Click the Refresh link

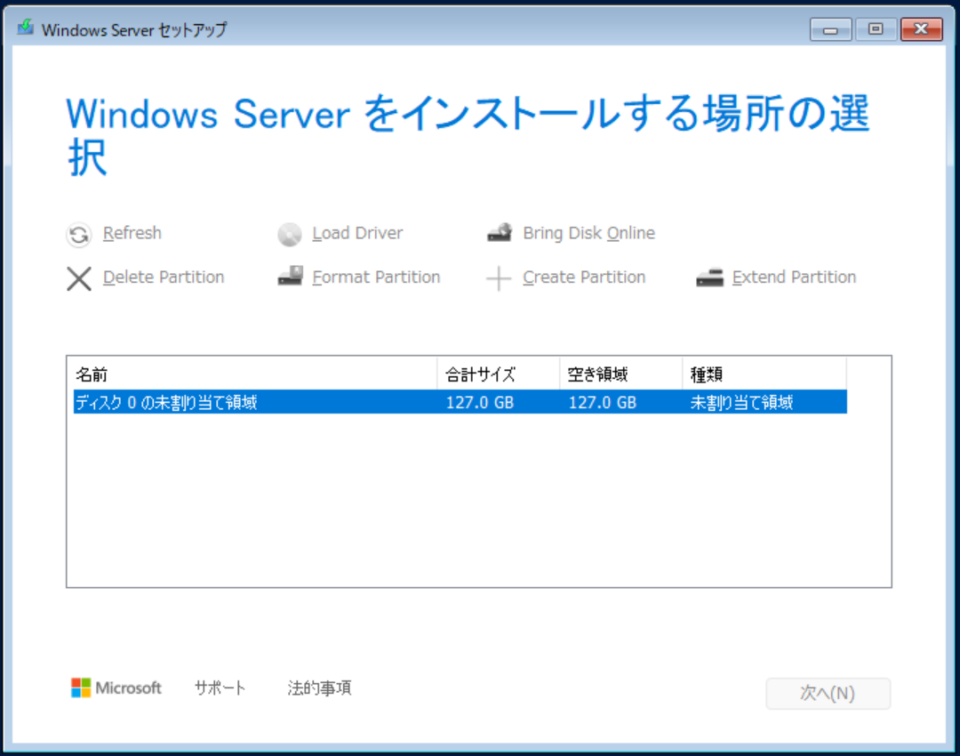coord(132,233)
